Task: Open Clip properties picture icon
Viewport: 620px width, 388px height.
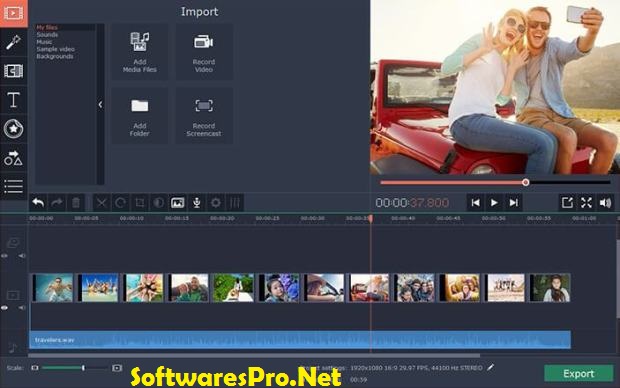Action: pos(178,203)
